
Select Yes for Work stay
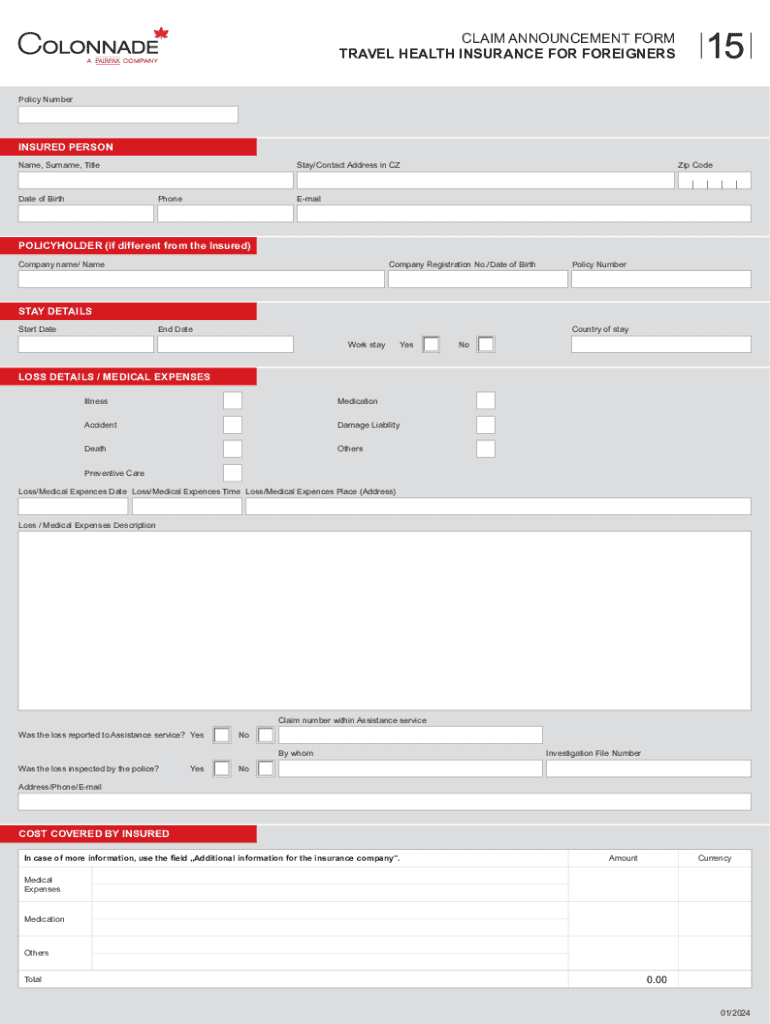431,345
